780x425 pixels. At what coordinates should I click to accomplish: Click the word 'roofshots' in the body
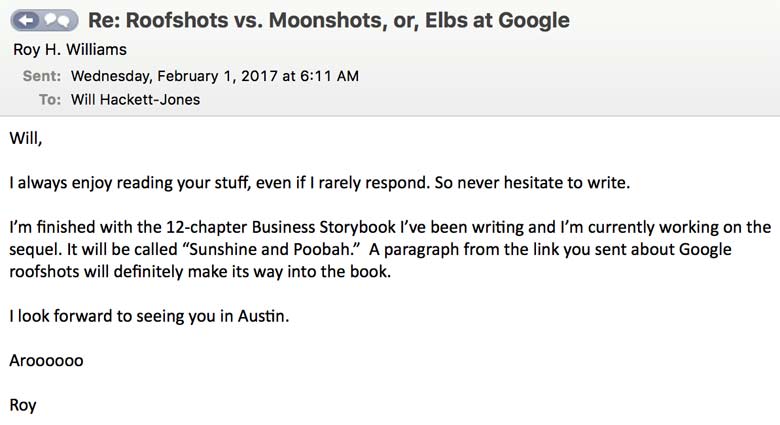(44, 271)
